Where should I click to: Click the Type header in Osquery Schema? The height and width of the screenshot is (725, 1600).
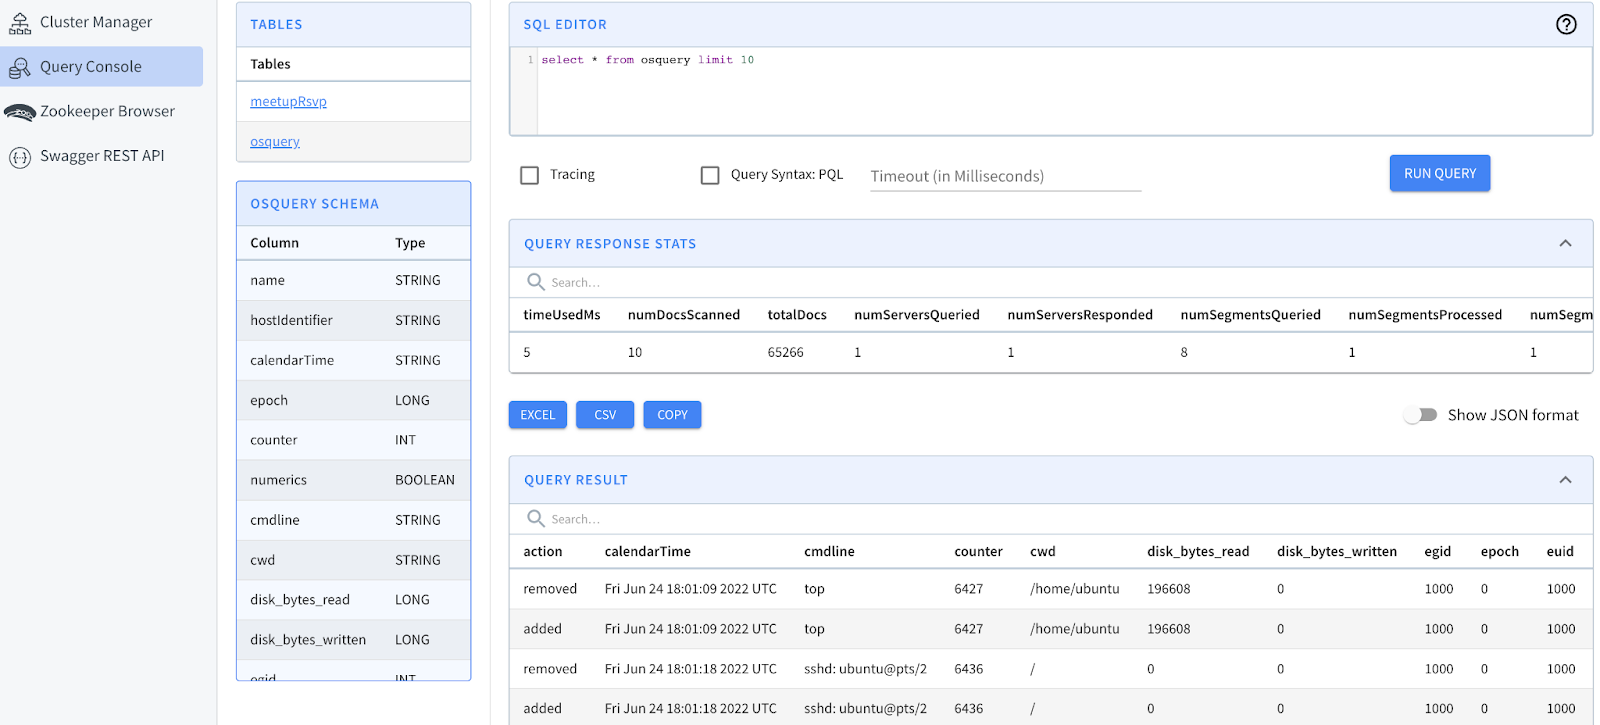pos(410,243)
